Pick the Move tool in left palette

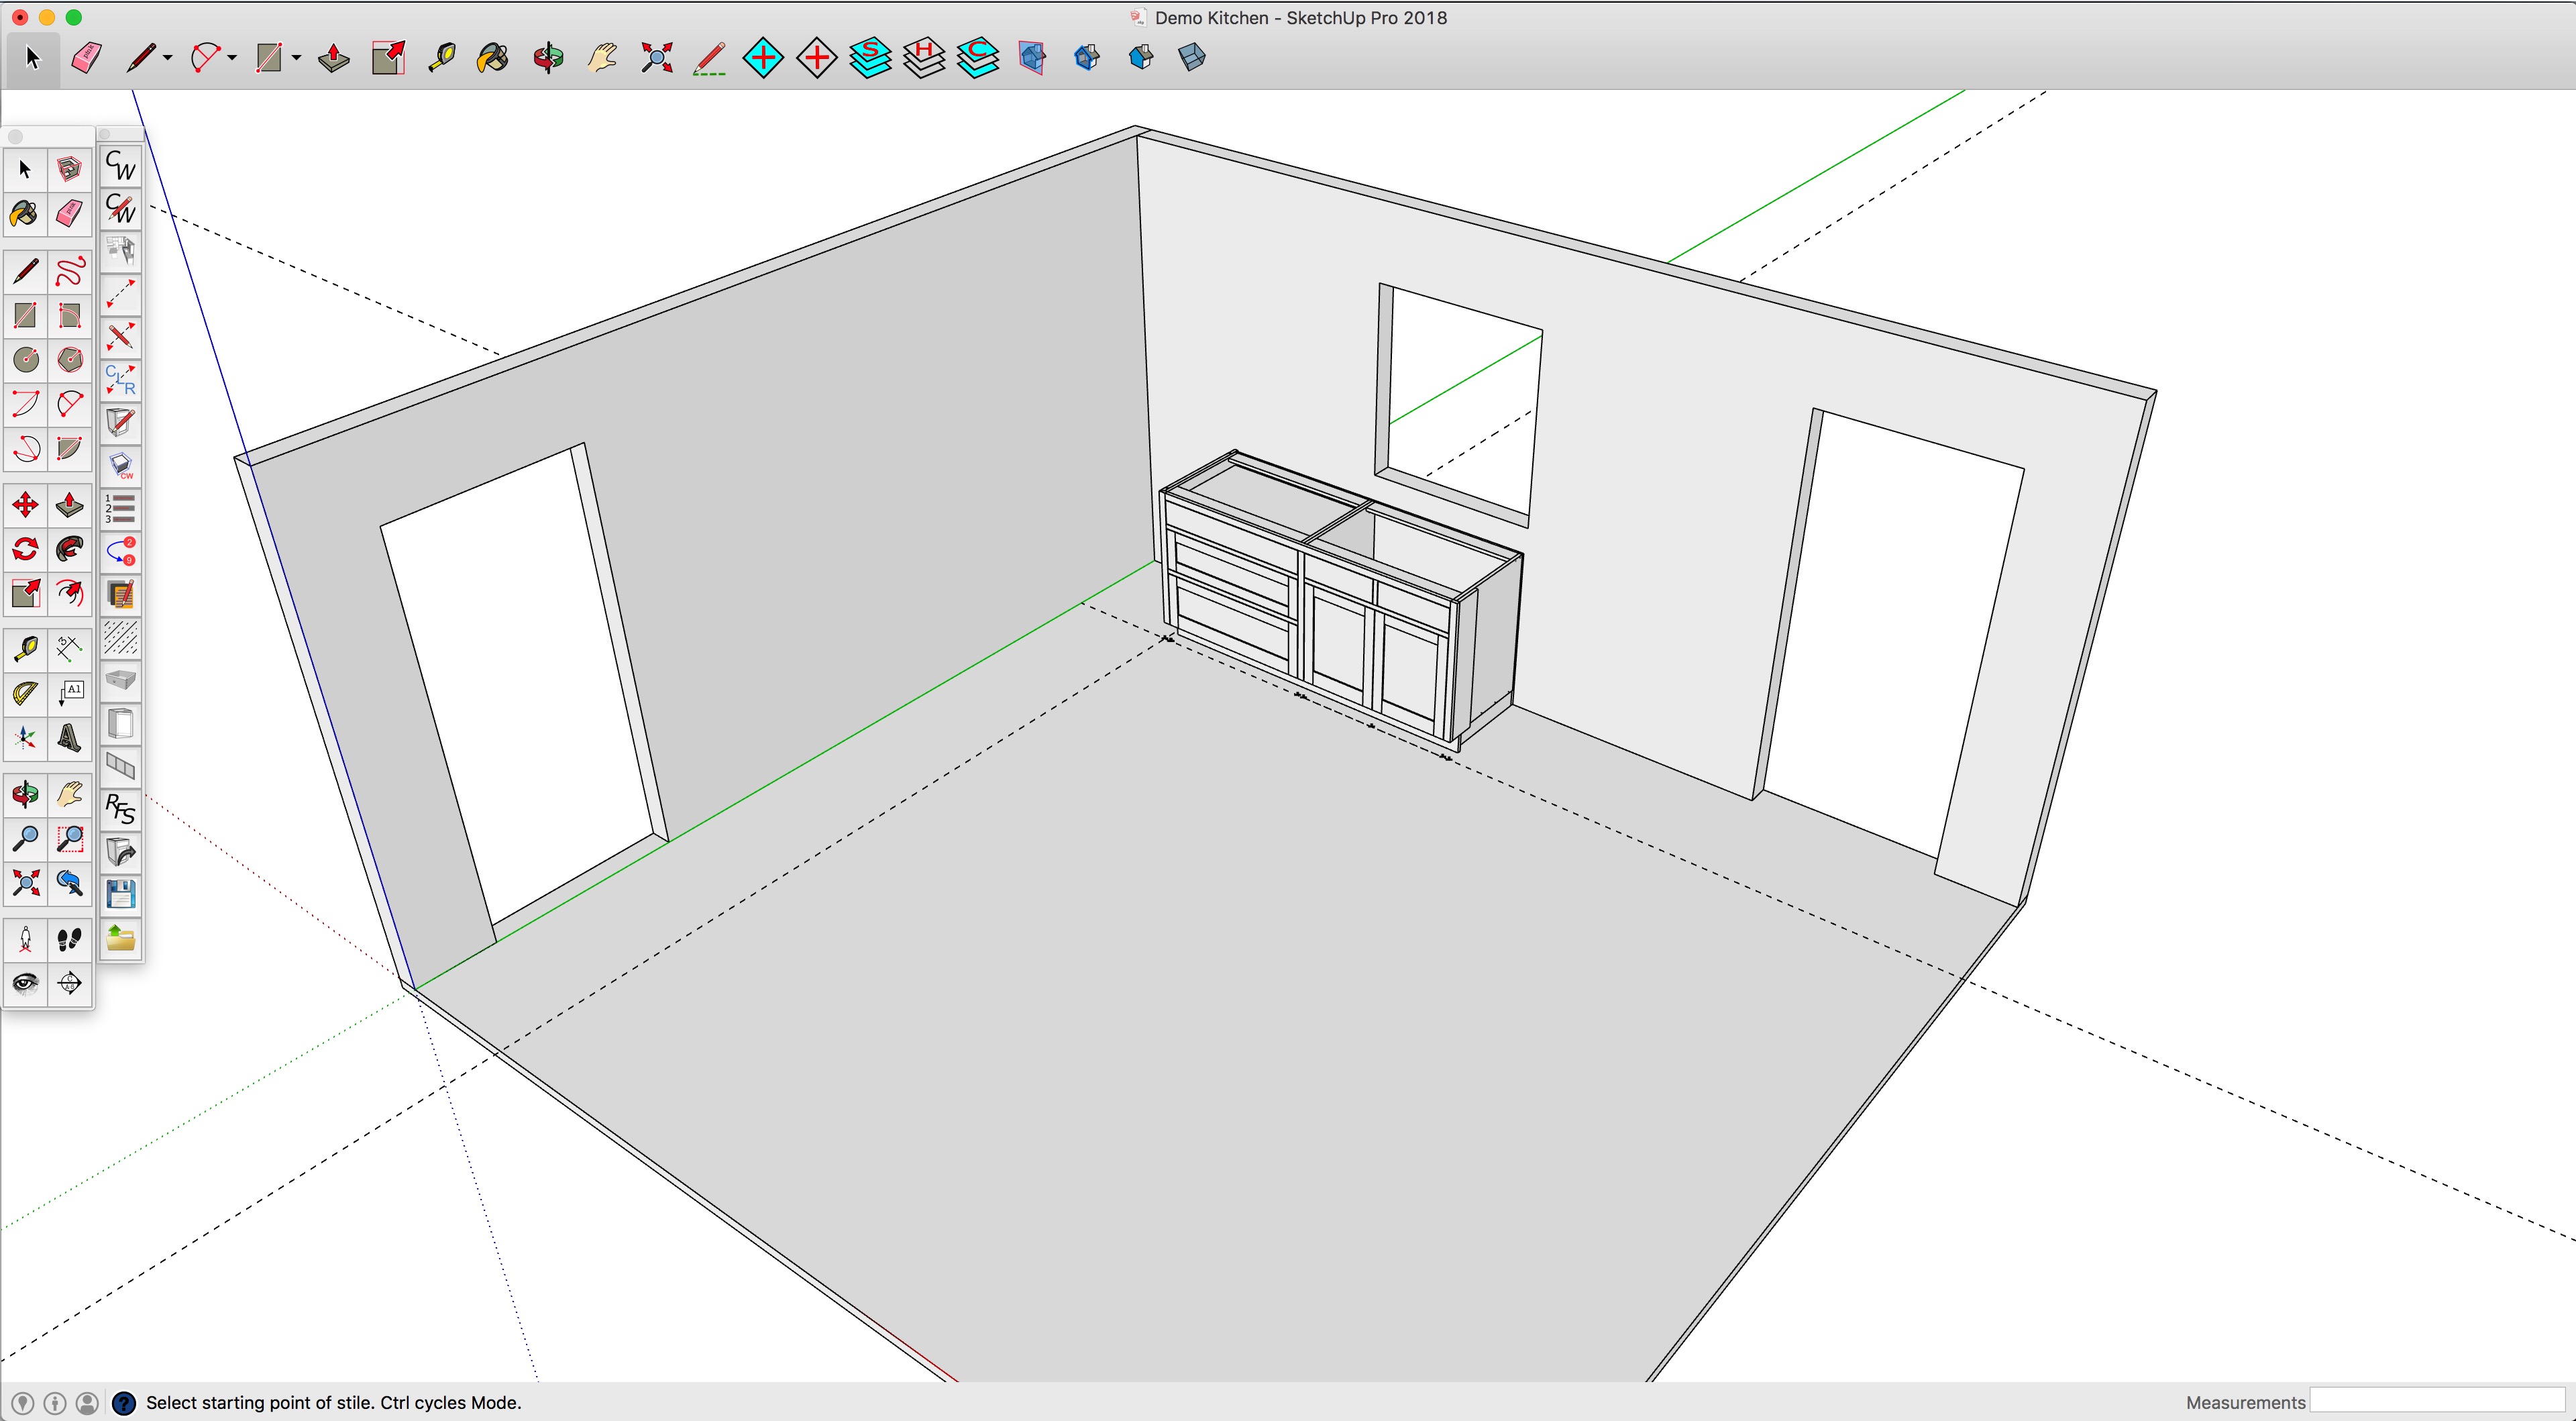[25, 505]
